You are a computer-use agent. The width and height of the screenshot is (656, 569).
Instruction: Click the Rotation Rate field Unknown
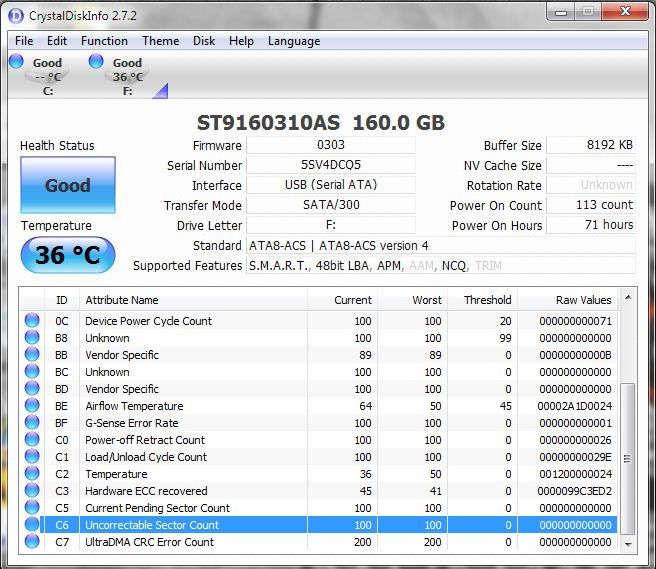[591, 185]
